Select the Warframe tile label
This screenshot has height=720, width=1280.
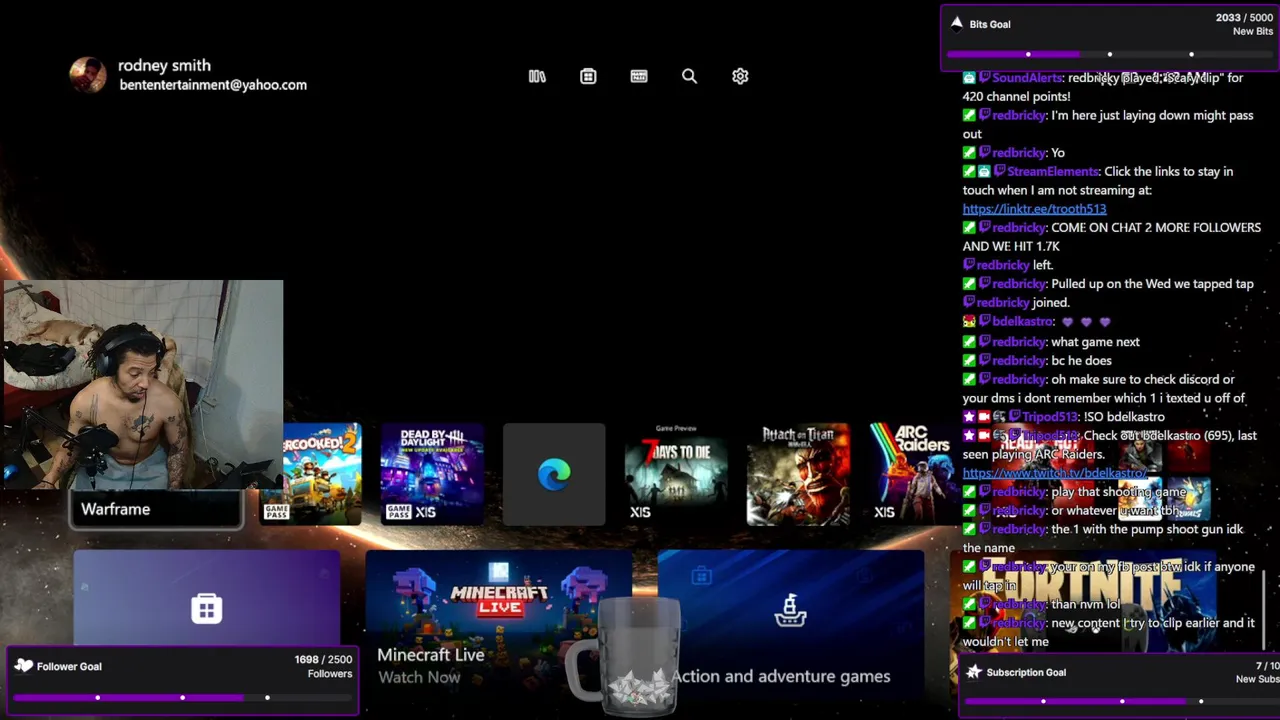116,509
